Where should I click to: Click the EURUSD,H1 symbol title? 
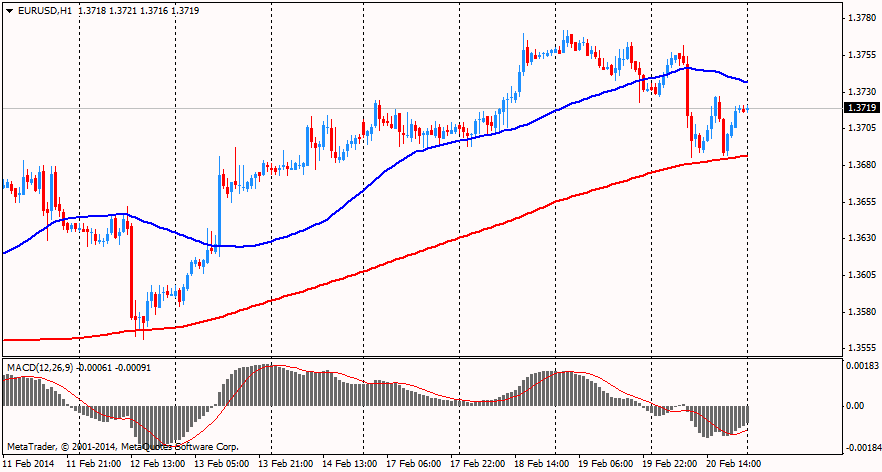tap(44, 11)
